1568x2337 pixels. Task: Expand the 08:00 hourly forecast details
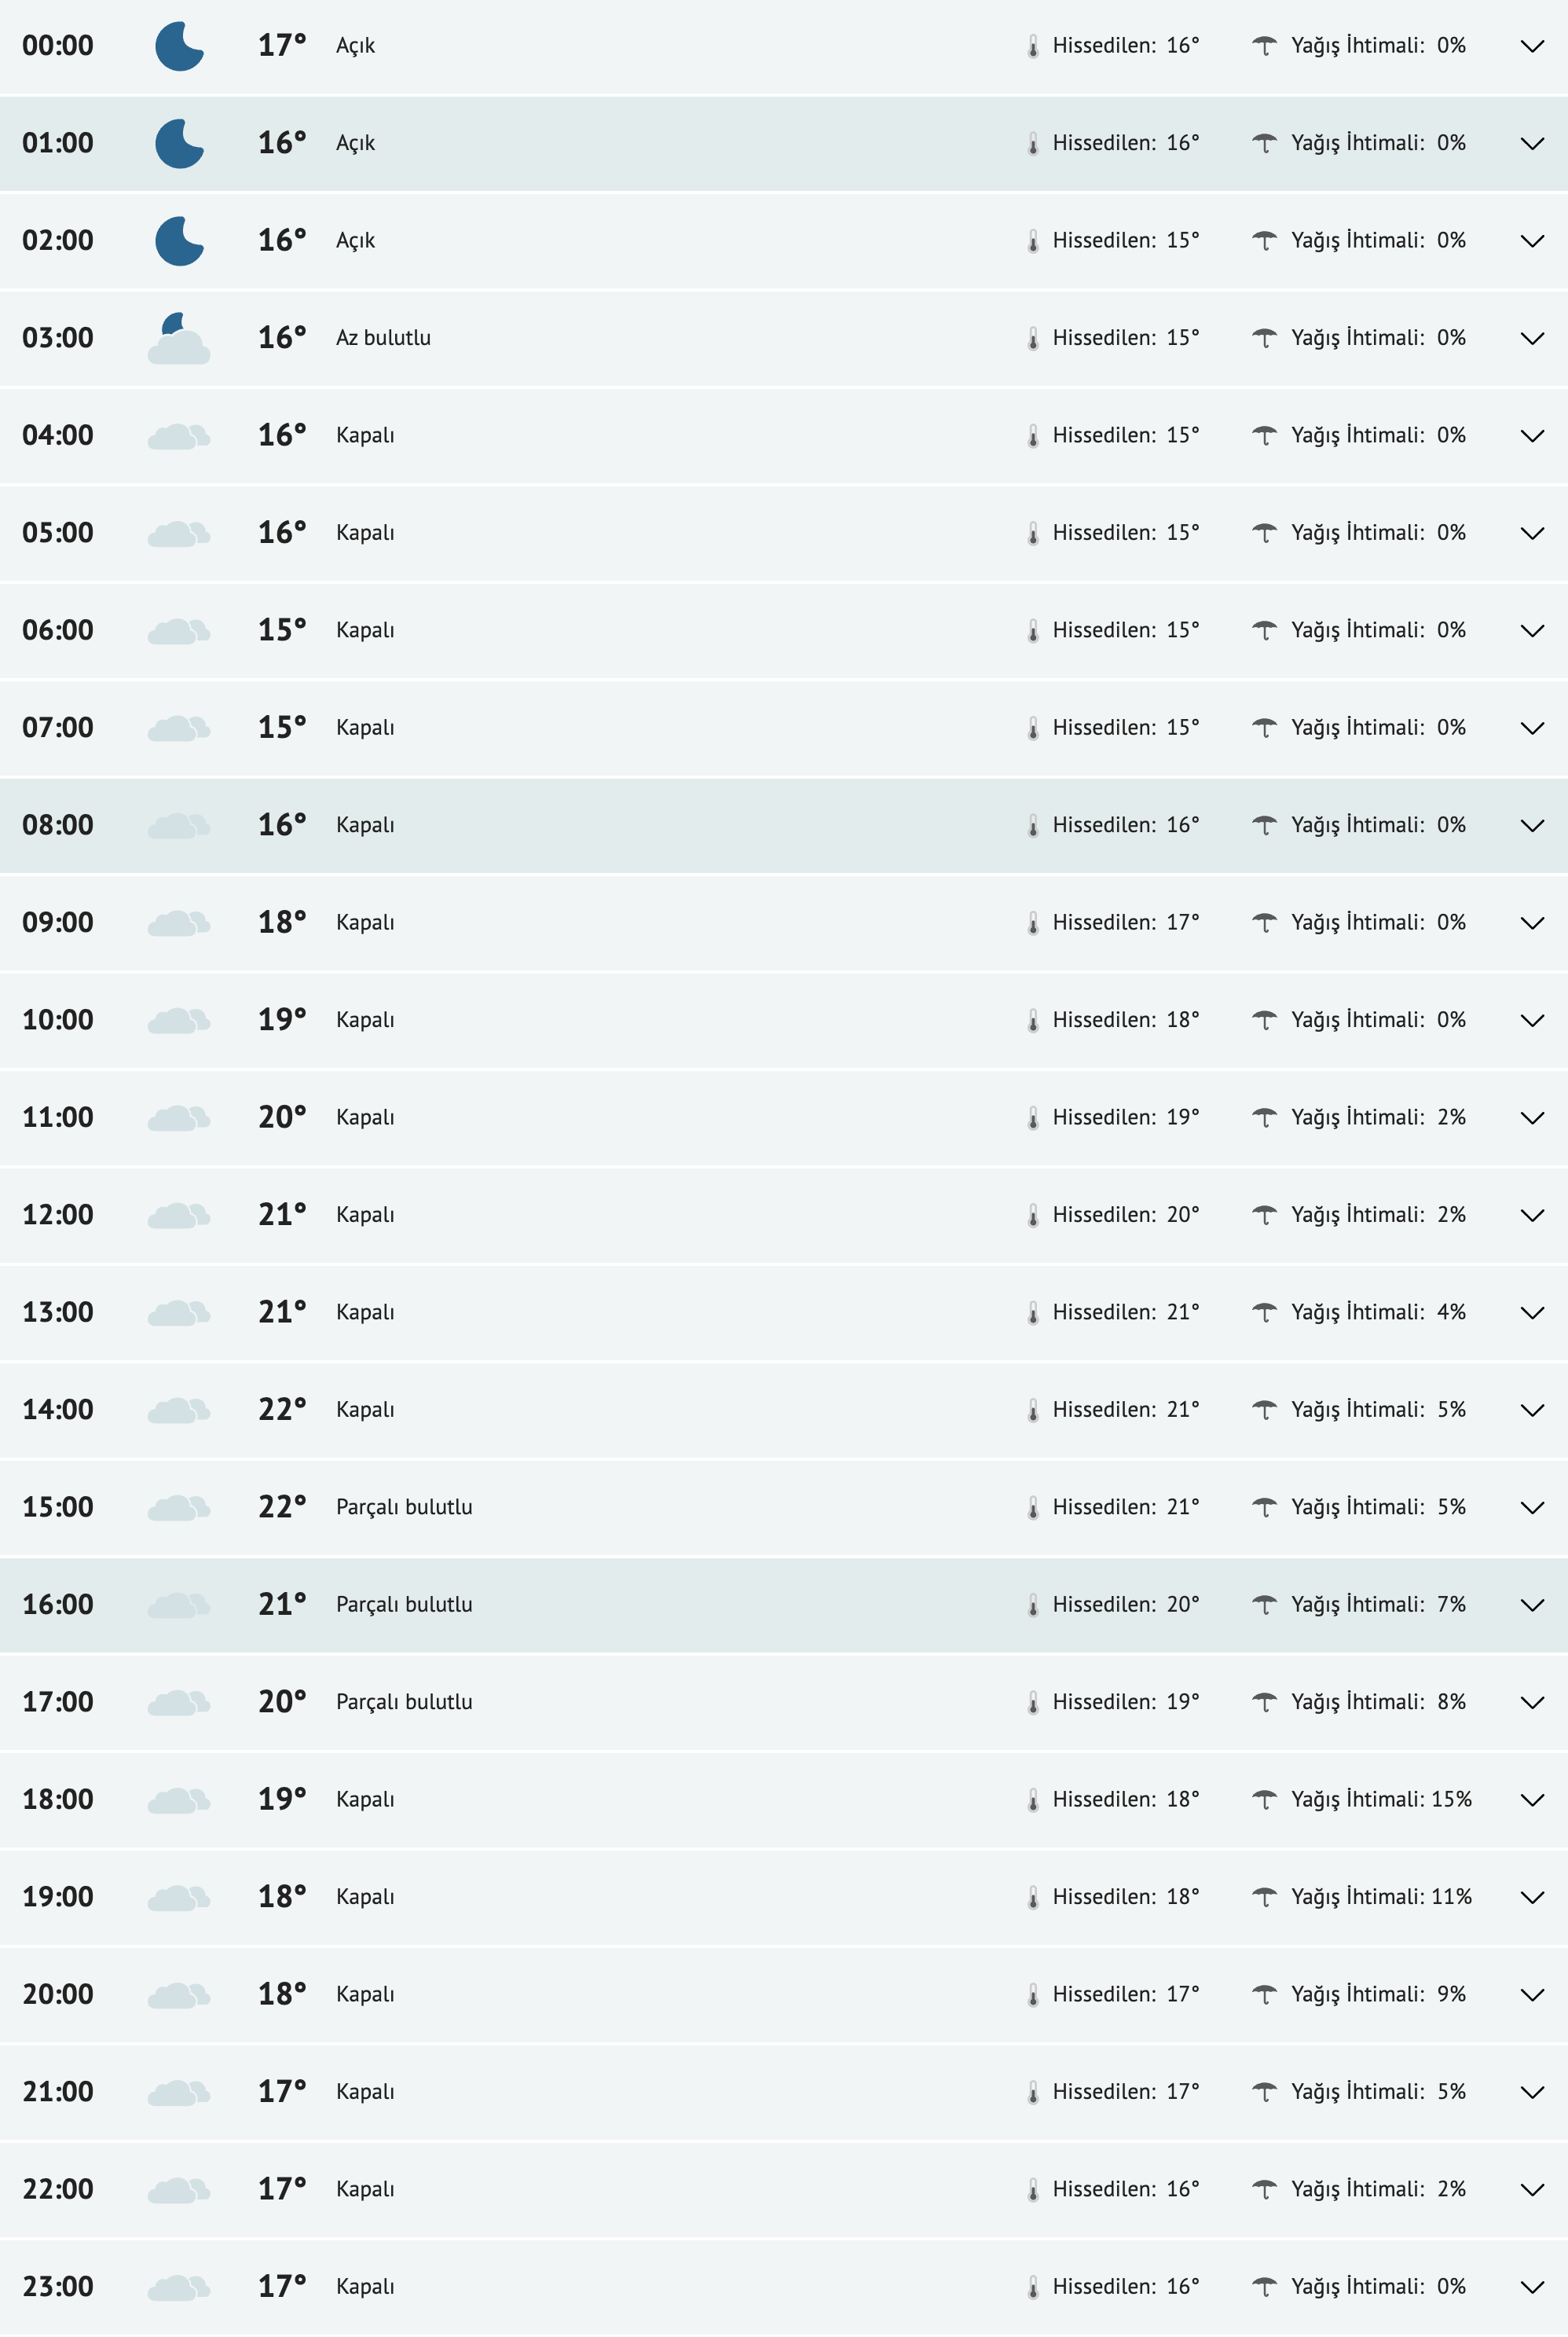(1531, 824)
